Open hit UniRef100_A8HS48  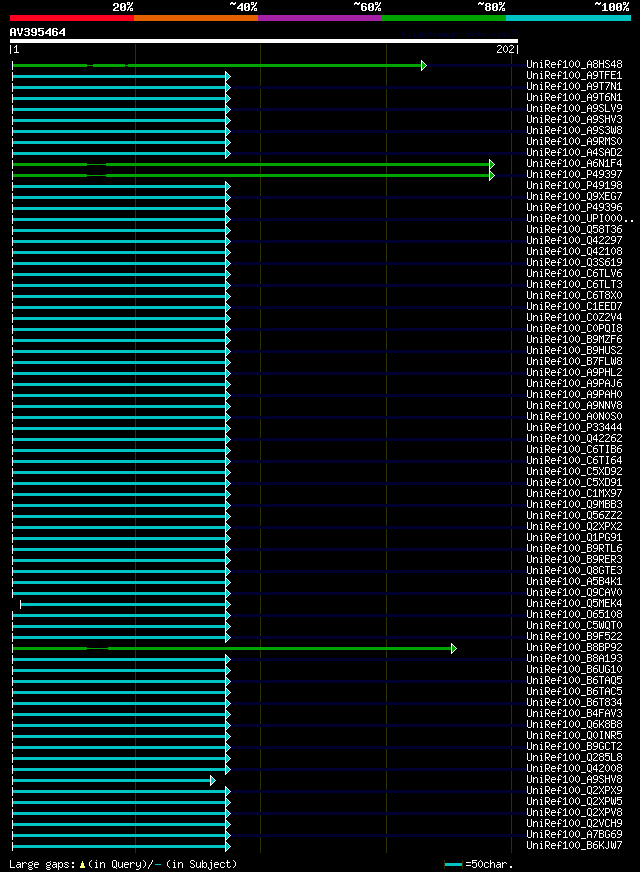[x=574, y=65]
